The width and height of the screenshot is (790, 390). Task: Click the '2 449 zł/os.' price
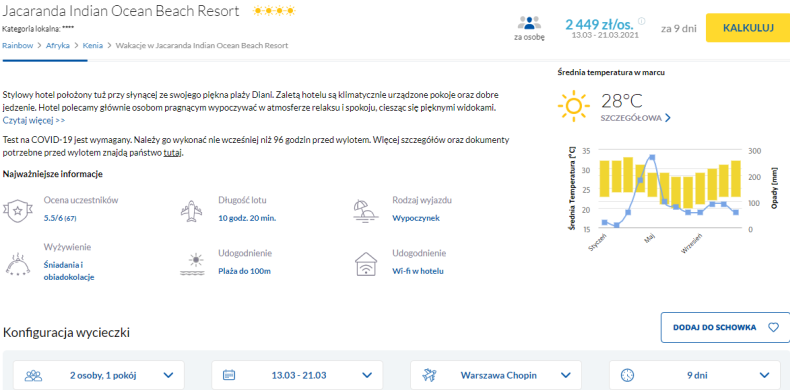(x=600, y=24)
